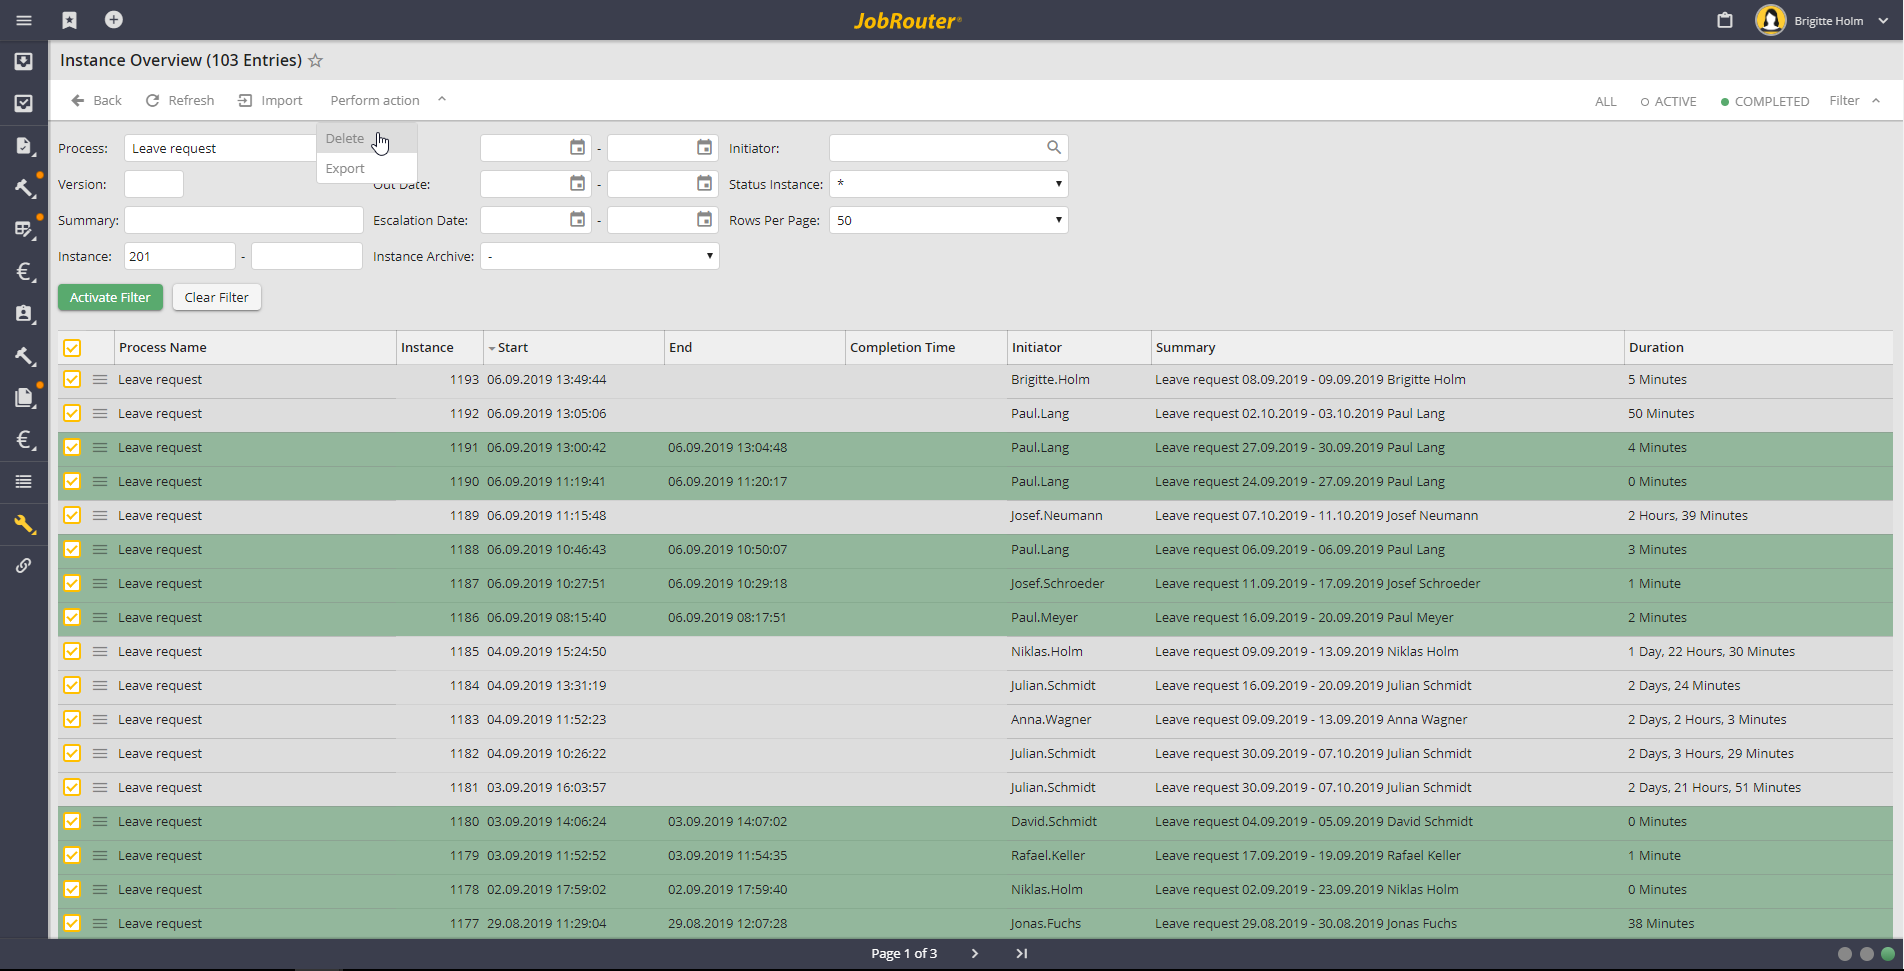This screenshot has height=971, width=1904.
Task: Go to next page arrow
Action: (975, 954)
